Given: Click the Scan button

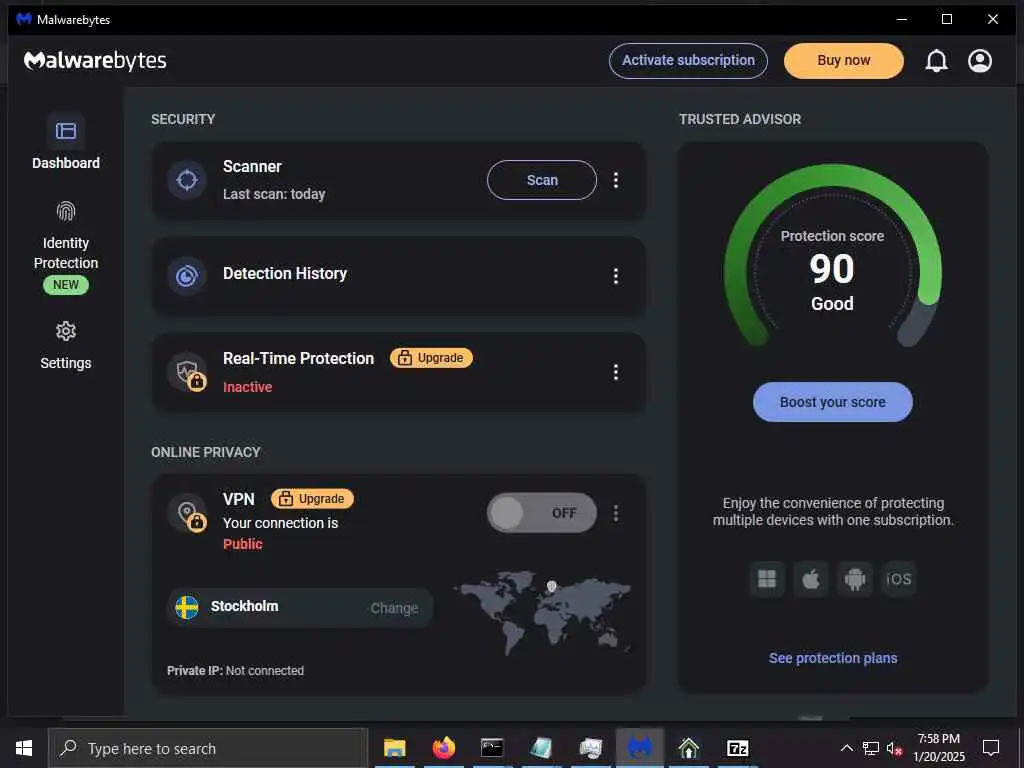Looking at the screenshot, I should point(541,180).
